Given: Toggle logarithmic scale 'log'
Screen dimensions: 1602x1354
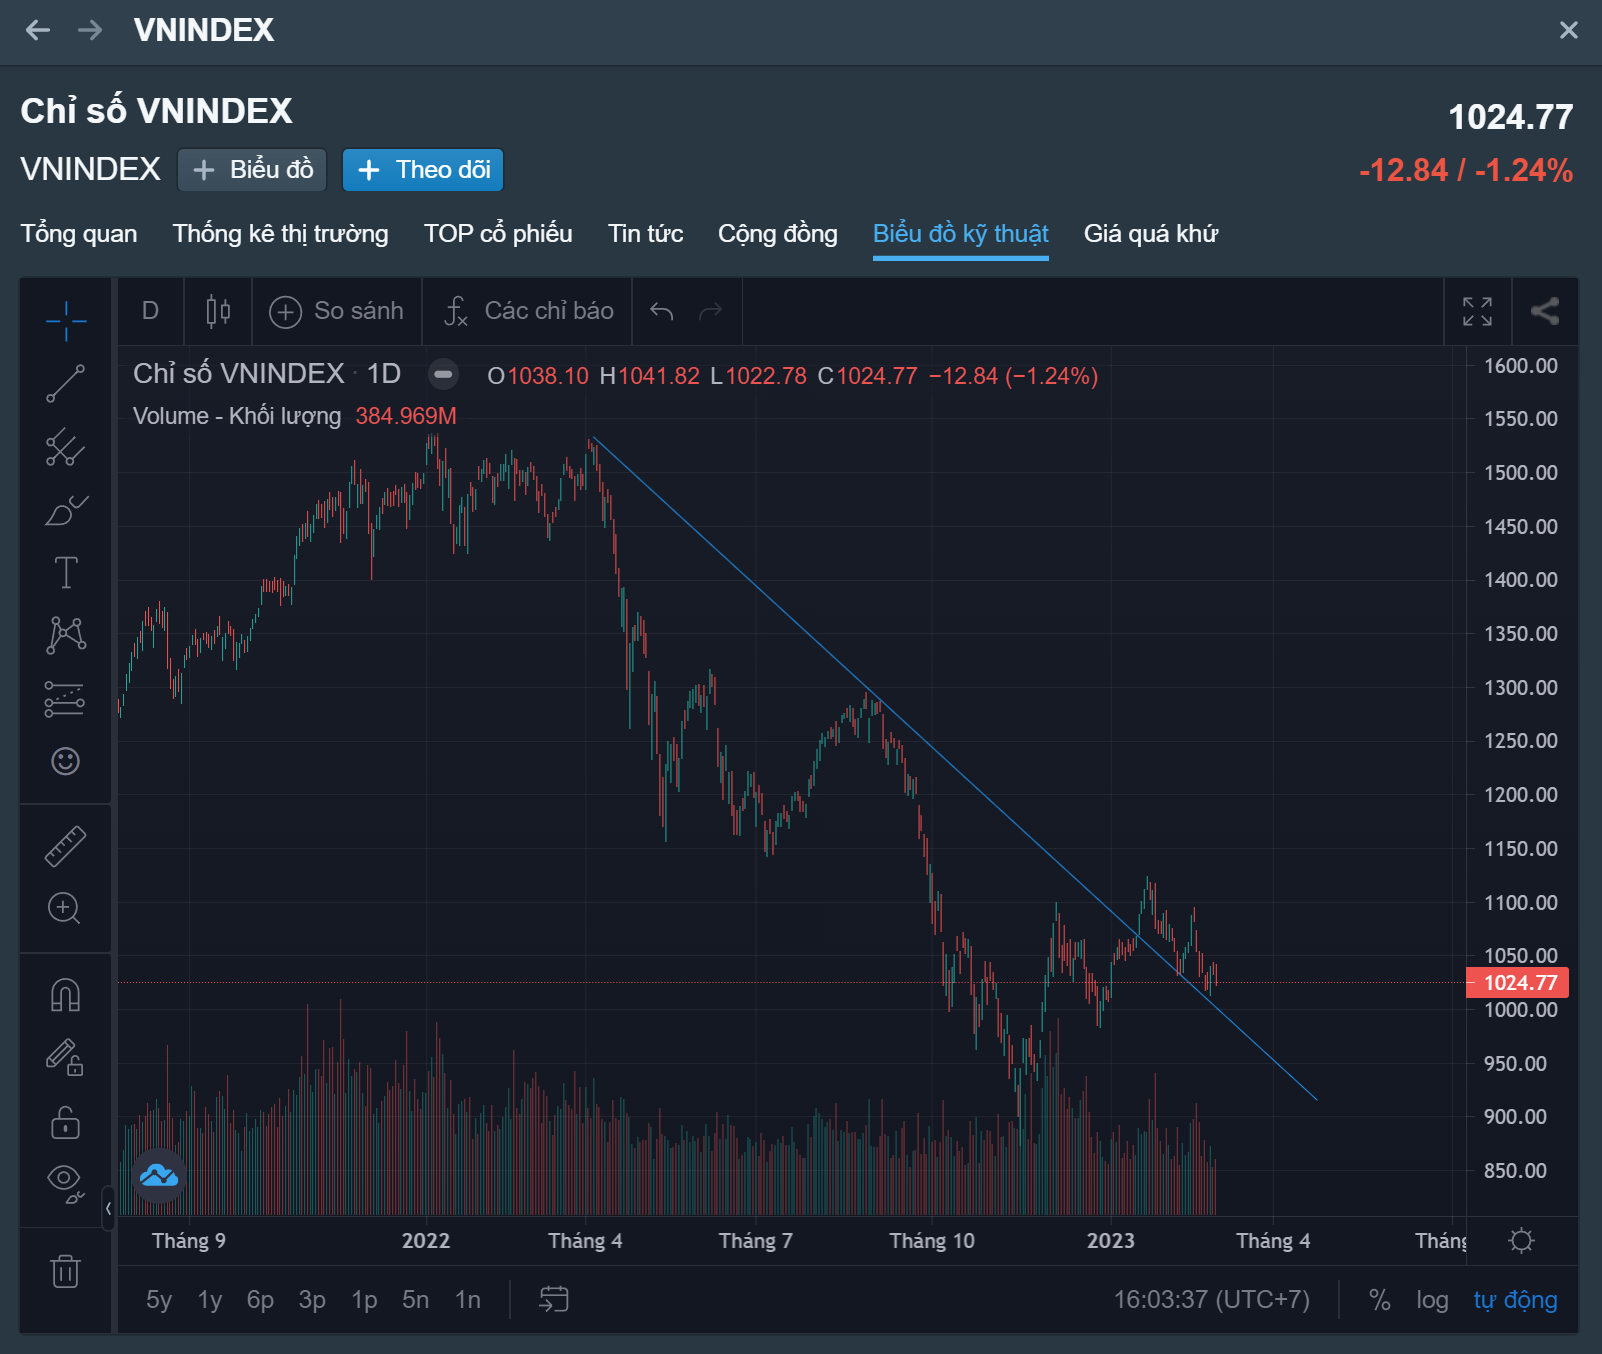Looking at the screenshot, I should (x=1432, y=1300).
